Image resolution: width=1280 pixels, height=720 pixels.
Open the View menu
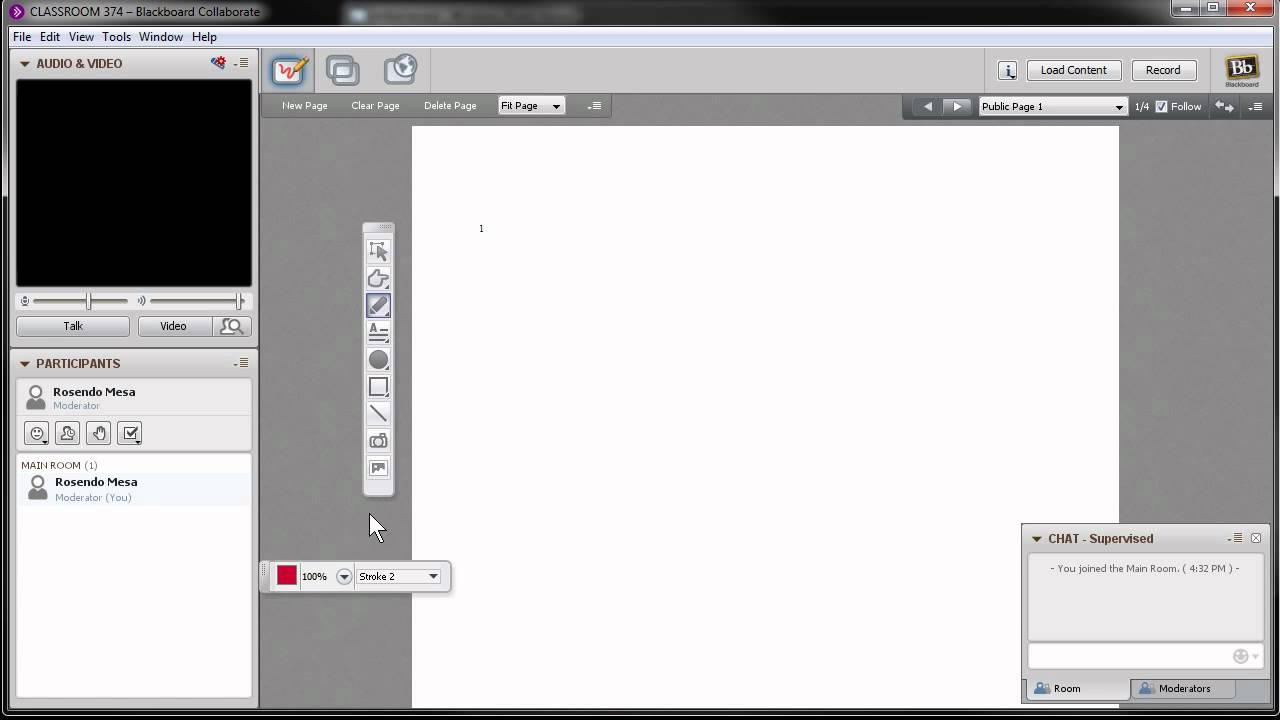(x=81, y=37)
